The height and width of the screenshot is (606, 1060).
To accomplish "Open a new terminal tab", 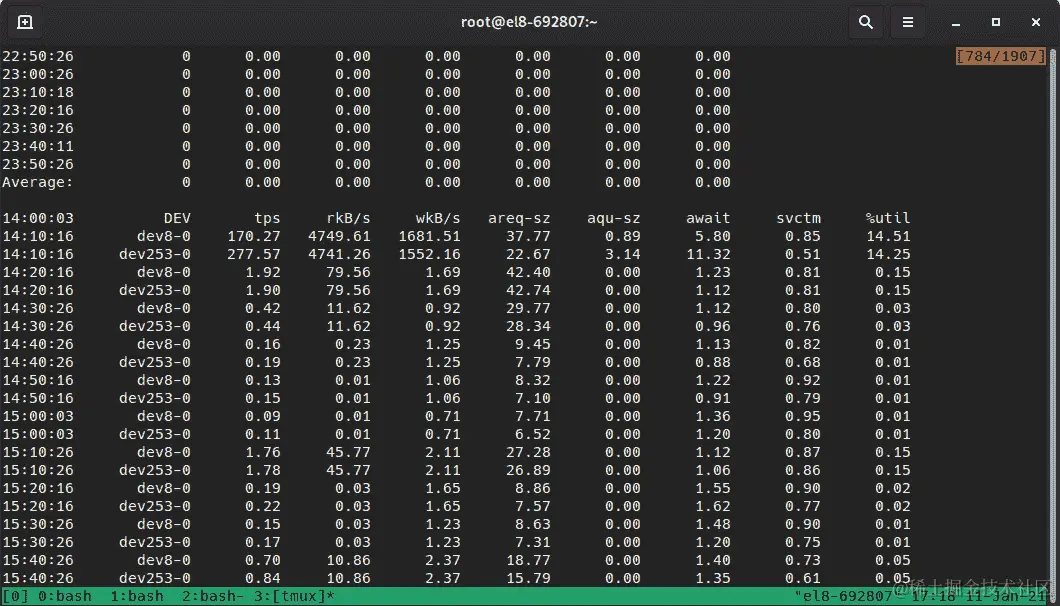I will coord(25,22).
